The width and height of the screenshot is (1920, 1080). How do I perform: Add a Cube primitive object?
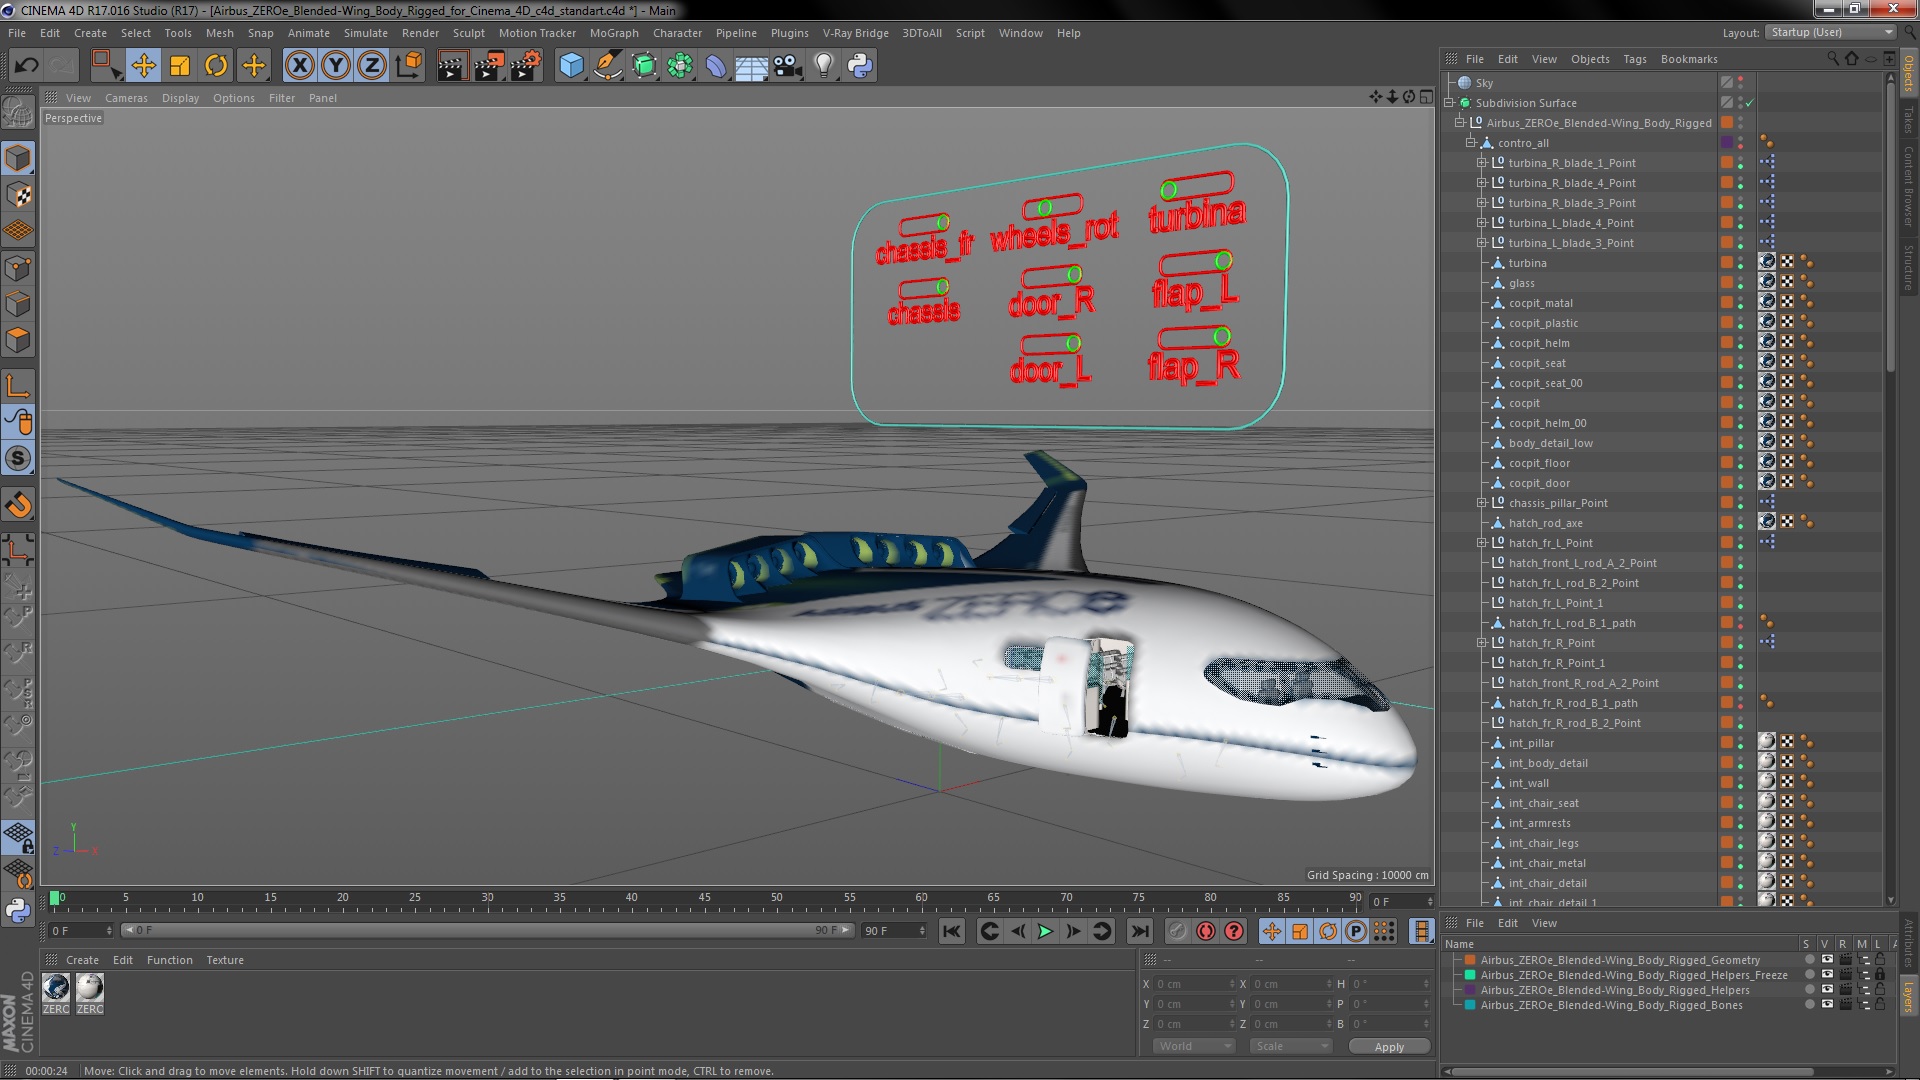(x=571, y=66)
